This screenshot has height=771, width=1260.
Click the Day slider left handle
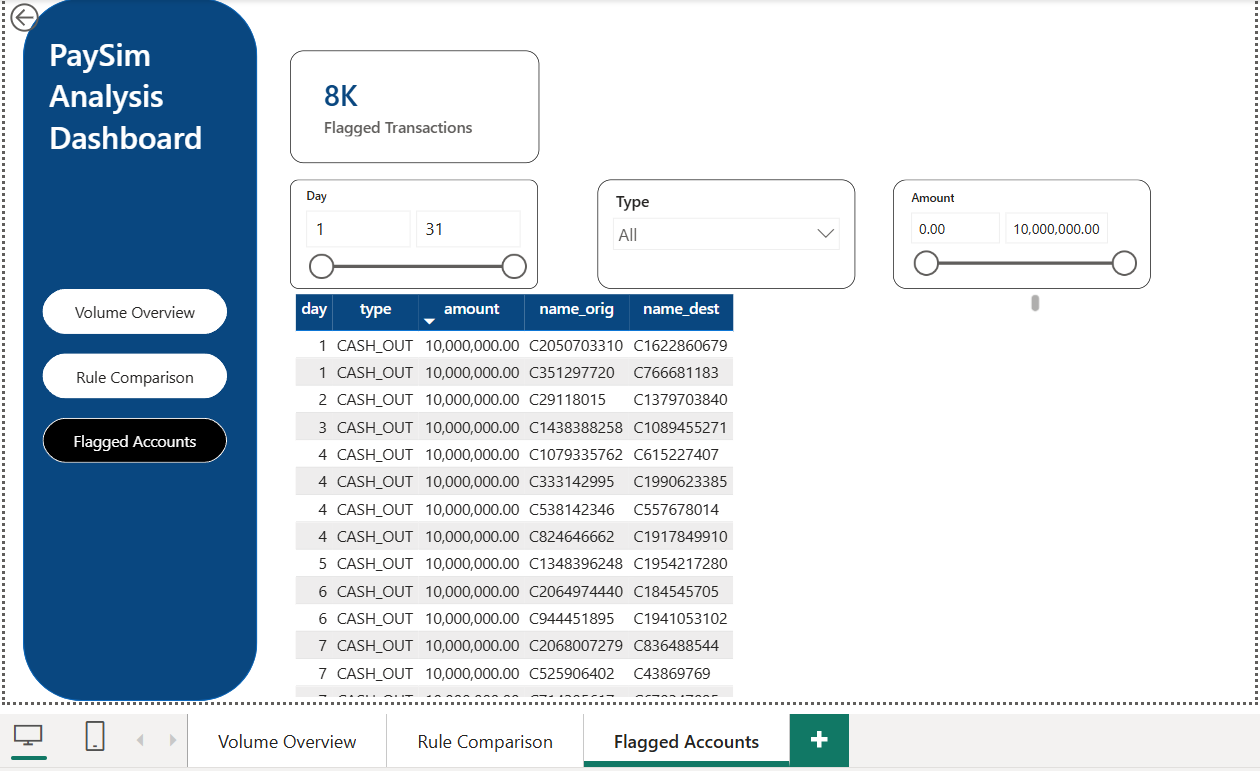click(321, 266)
